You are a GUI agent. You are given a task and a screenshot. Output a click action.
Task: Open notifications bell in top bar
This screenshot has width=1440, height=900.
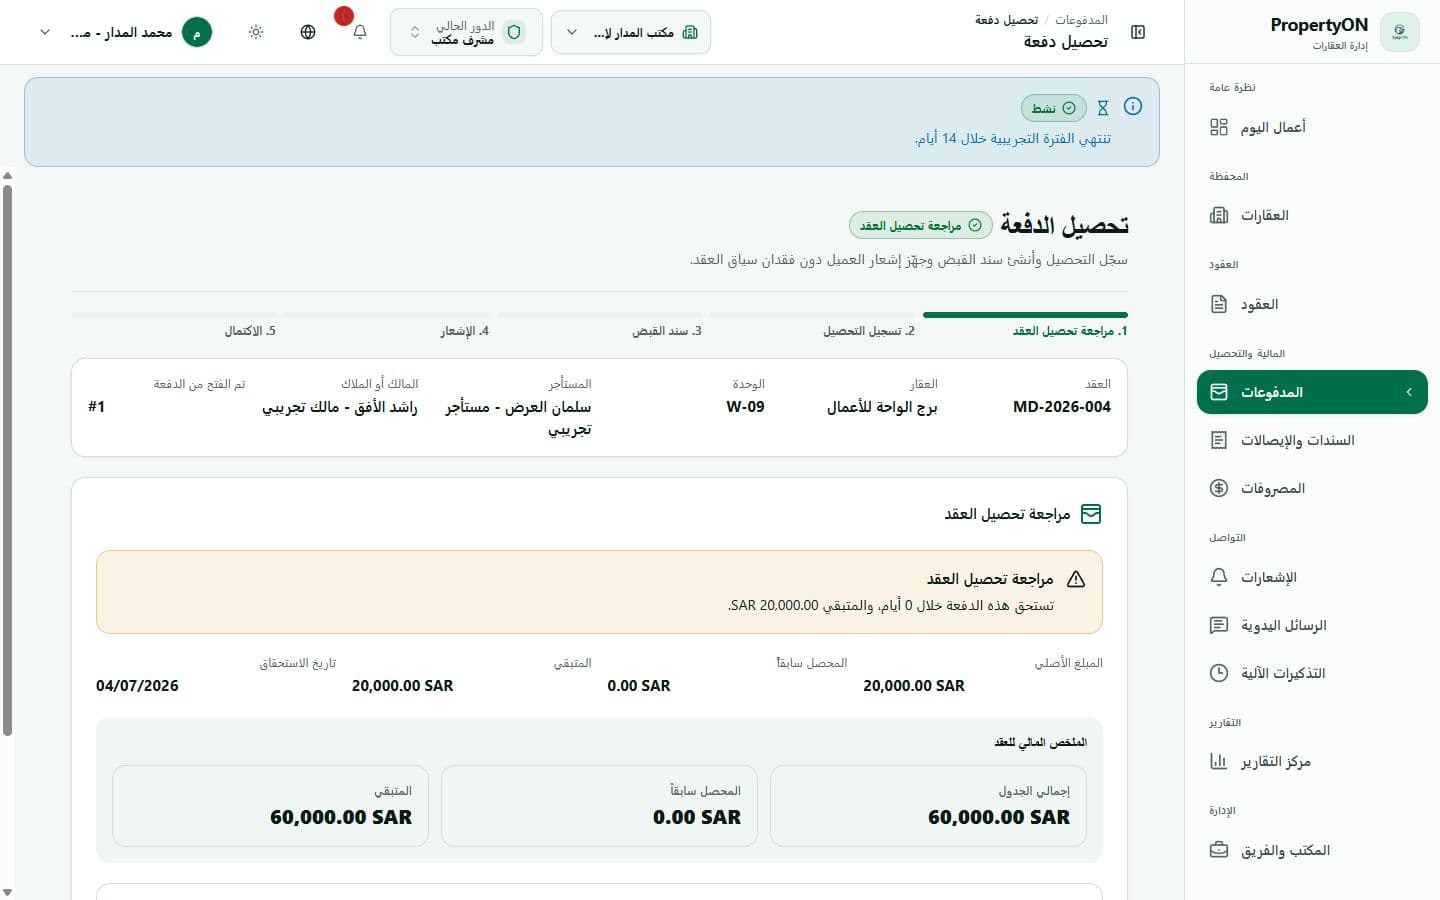pos(360,32)
